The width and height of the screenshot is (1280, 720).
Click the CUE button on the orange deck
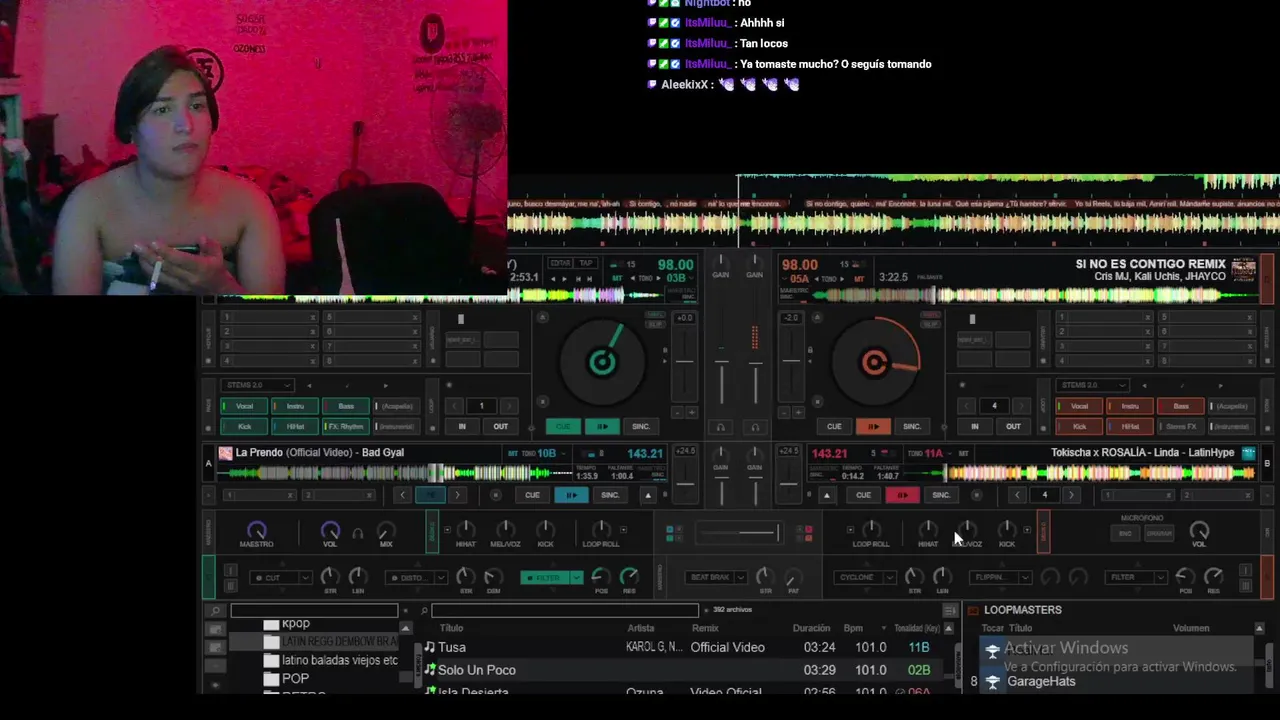(x=834, y=426)
